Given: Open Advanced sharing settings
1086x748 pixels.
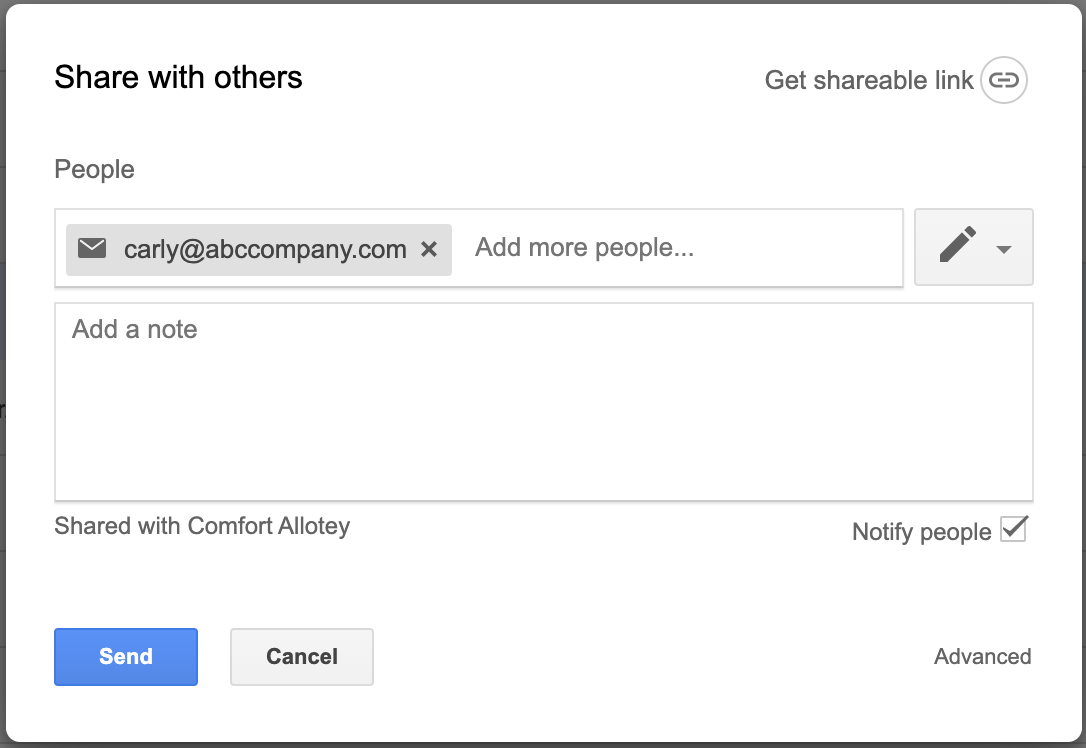Looking at the screenshot, I should 982,656.
